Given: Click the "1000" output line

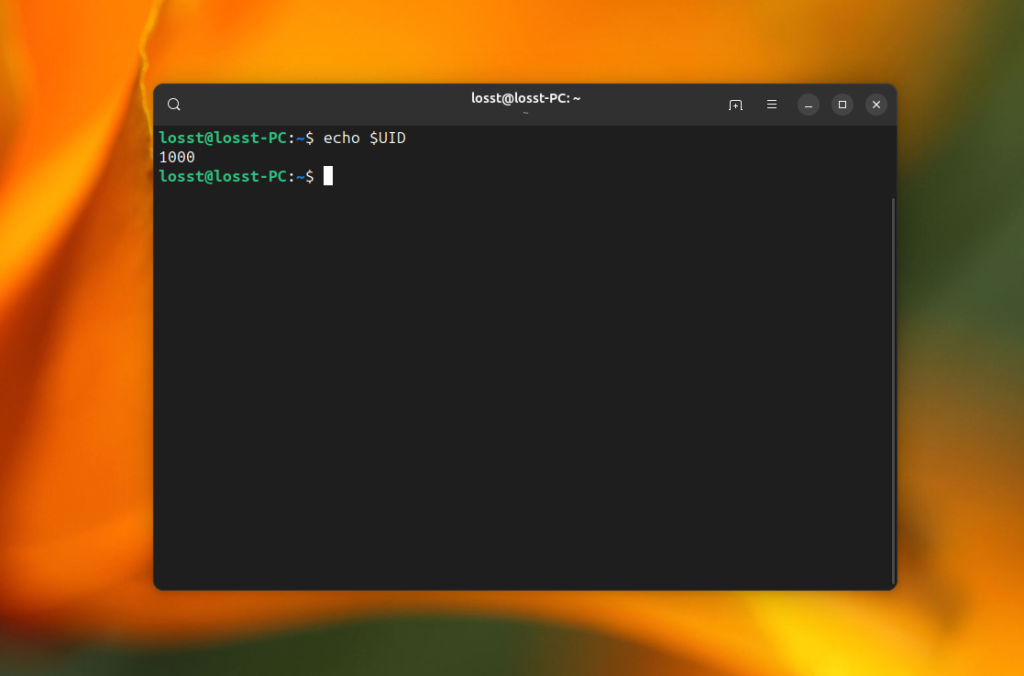Looking at the screenshot, I should pos(177,157).
